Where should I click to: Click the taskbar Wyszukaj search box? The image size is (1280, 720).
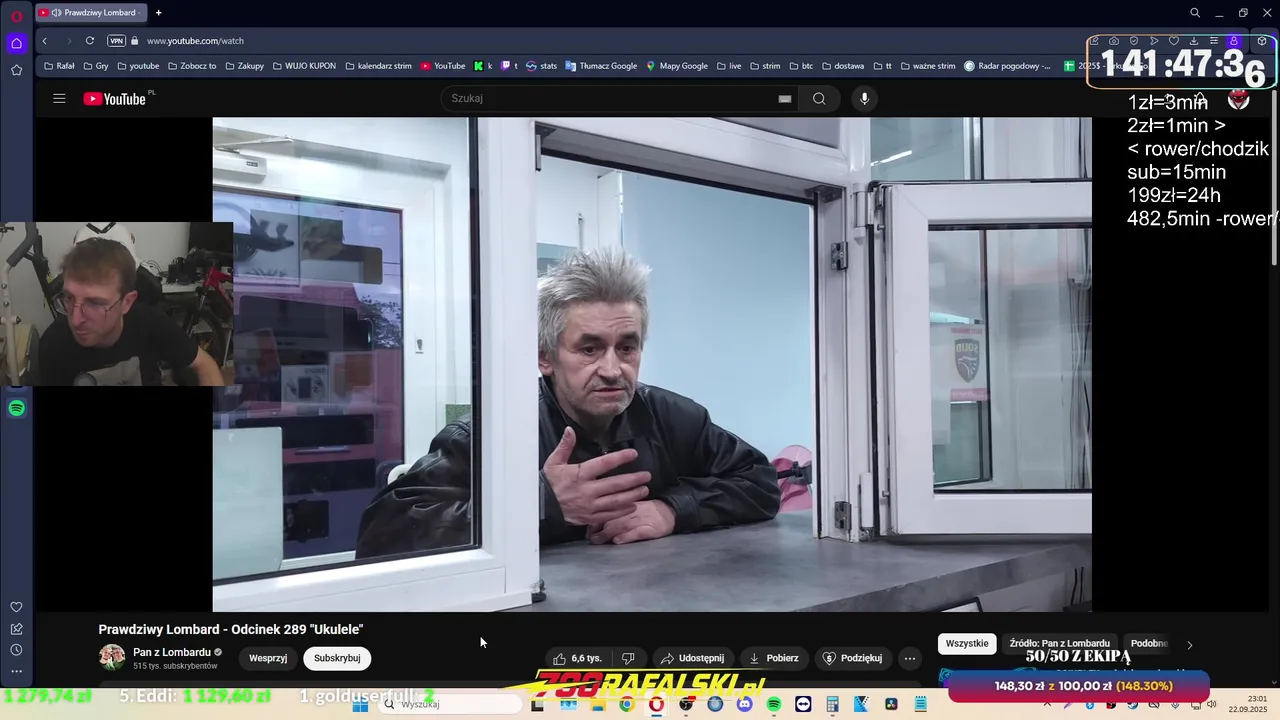(x=450, y=704)
